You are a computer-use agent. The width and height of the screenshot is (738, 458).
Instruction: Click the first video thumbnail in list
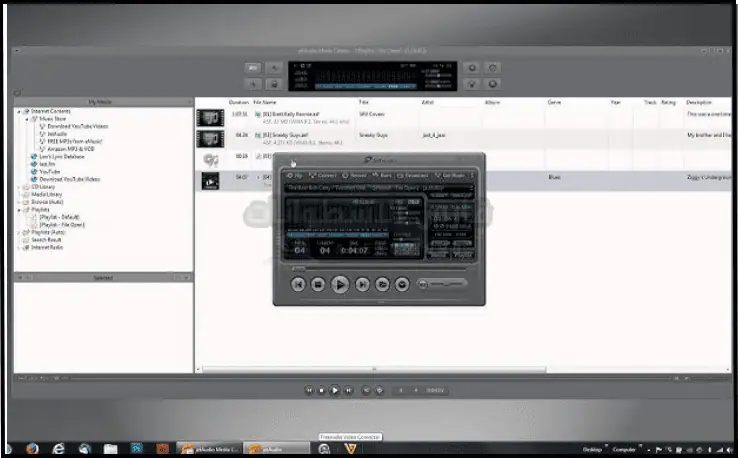210,116
